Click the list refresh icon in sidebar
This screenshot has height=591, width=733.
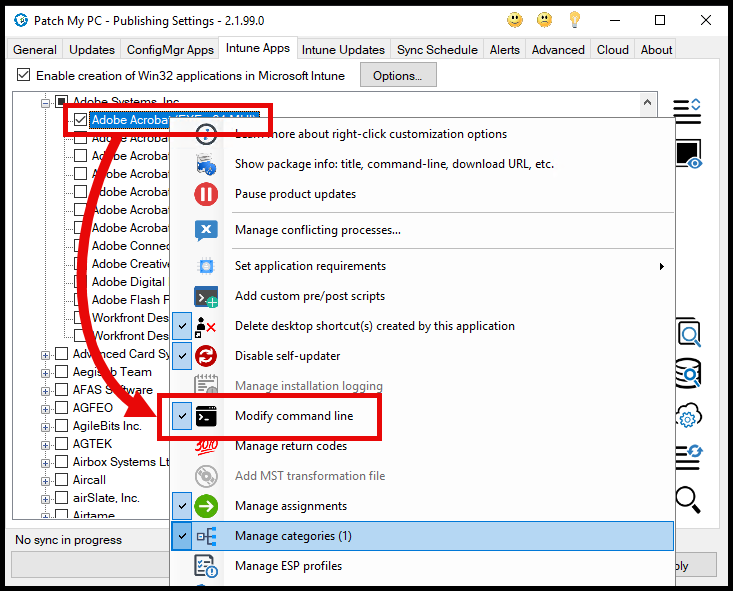pos(689,456)
